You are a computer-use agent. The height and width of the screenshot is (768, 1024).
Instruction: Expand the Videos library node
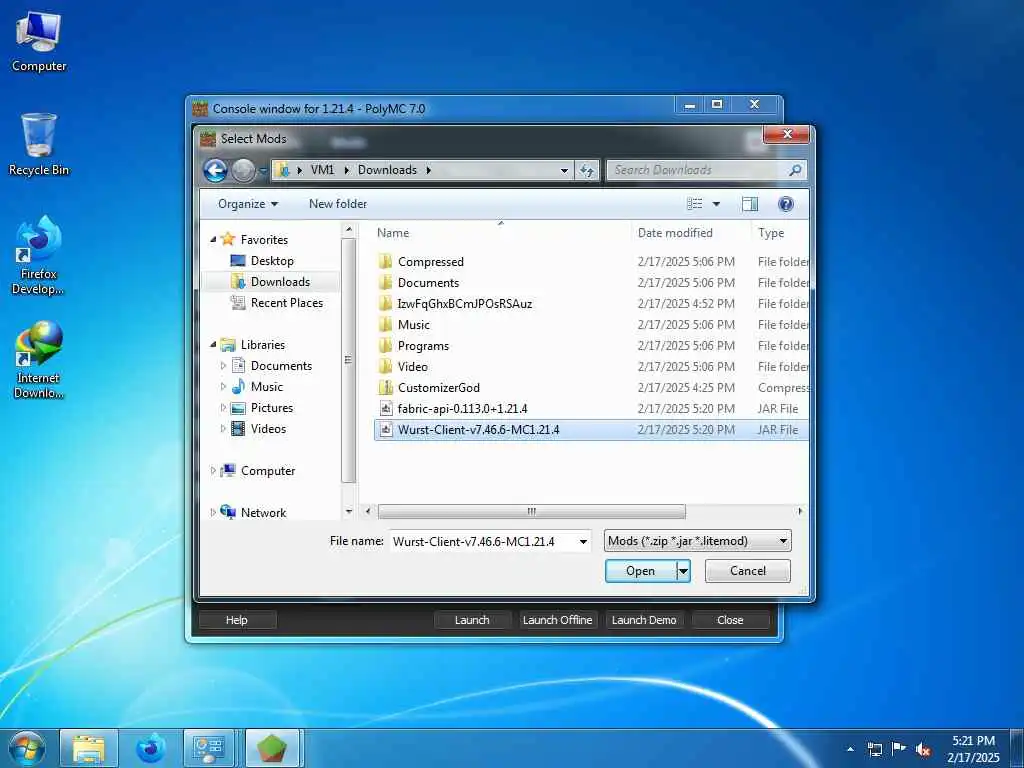[x=223, y=428]
